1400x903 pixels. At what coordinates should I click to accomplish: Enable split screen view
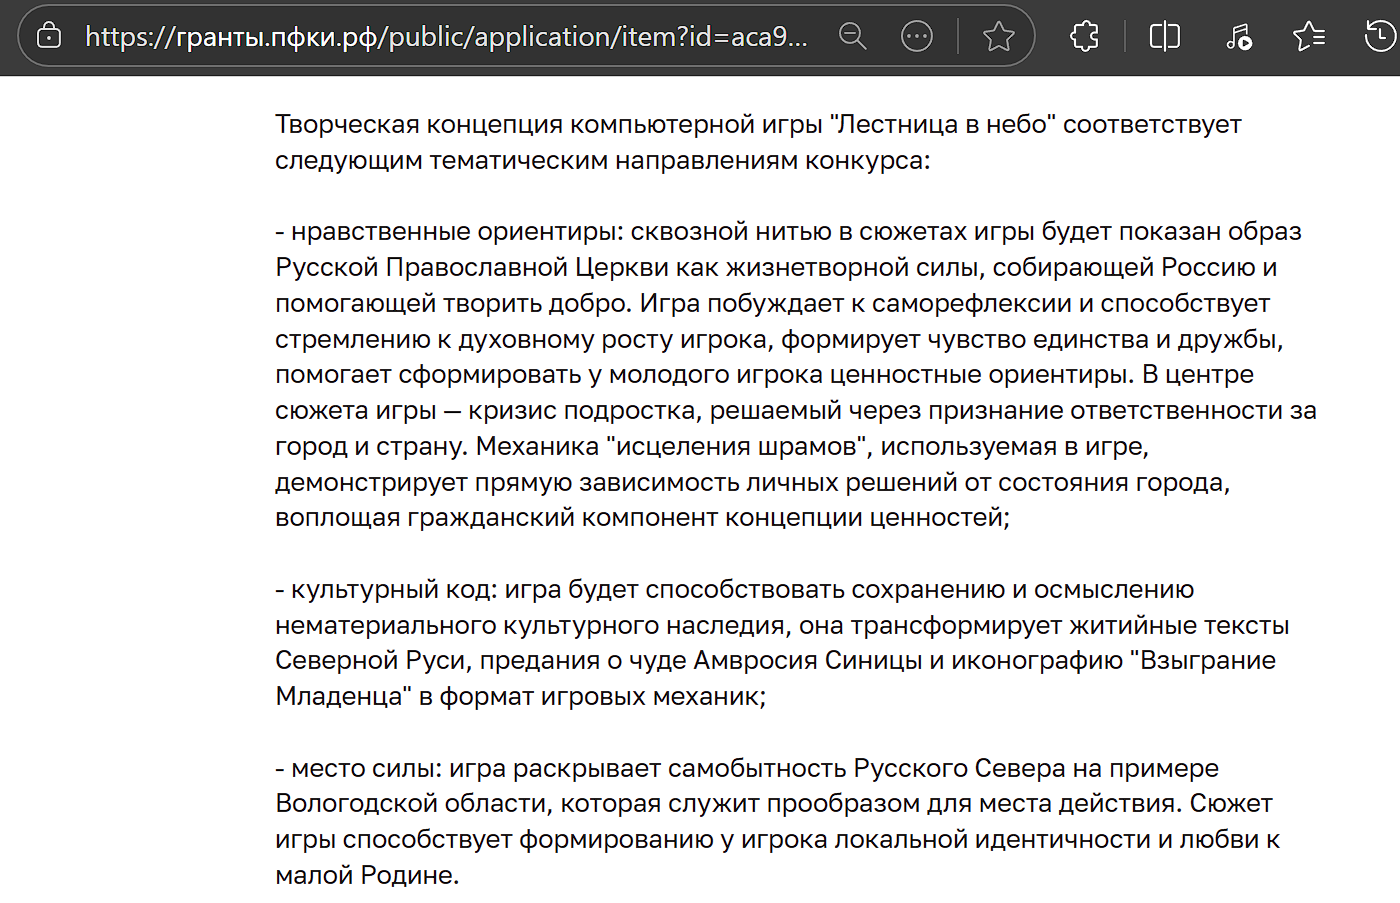[1164, 37]
